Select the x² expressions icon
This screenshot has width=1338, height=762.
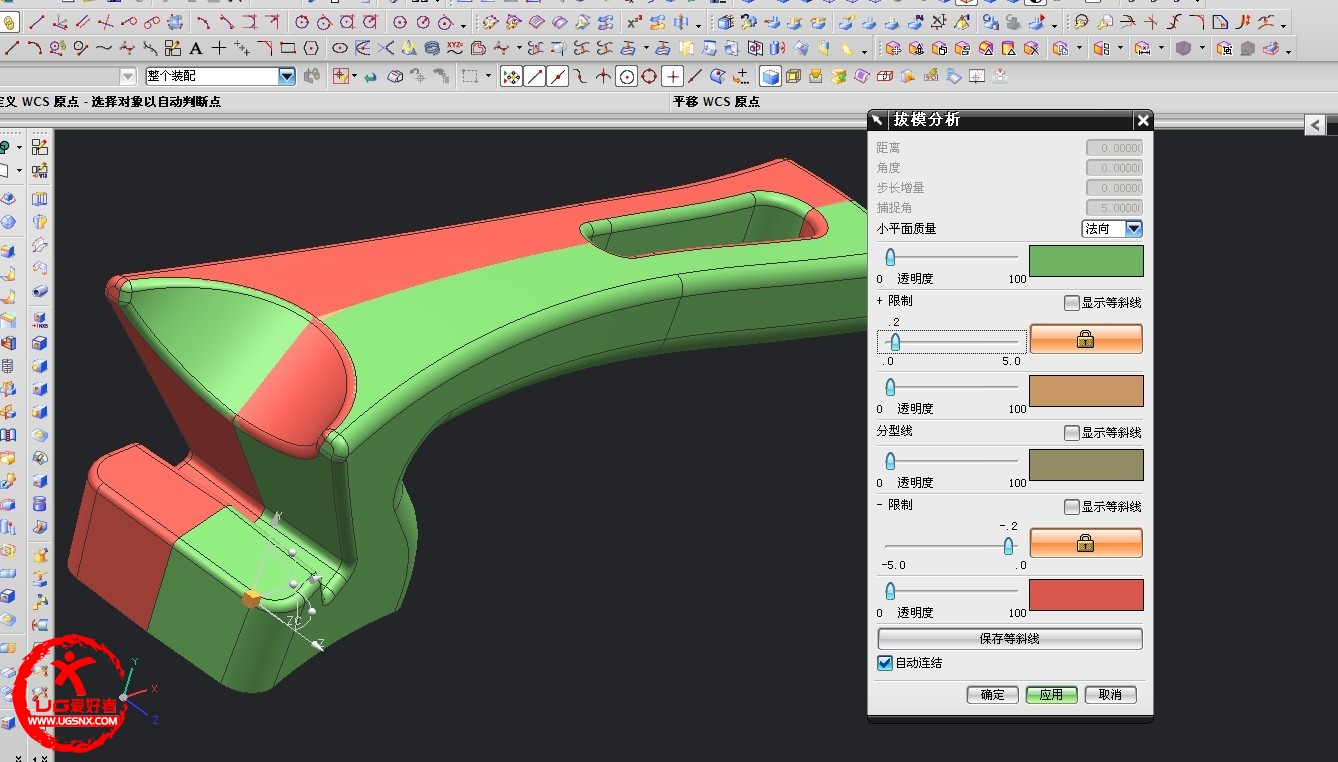tap(634, 21)
